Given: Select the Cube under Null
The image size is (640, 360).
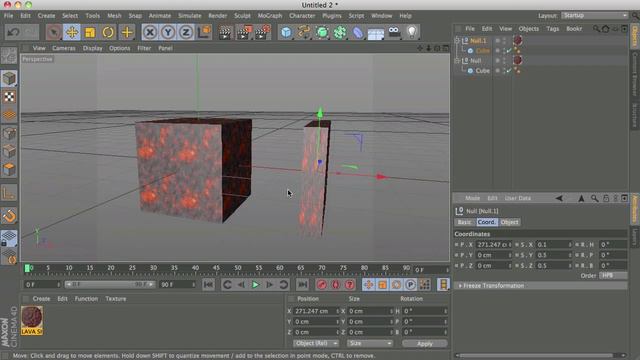Looking at the screenshot, I should coord(482,71).
